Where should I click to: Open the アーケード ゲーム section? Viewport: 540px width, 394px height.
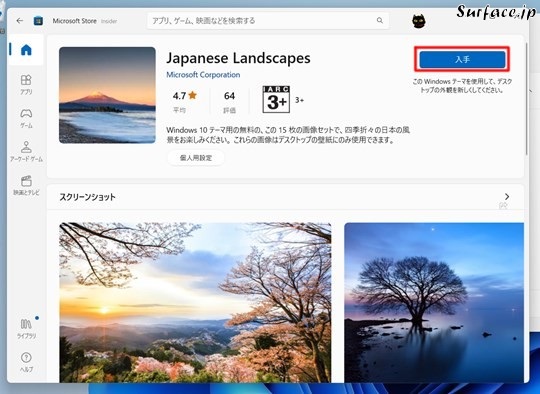coord(26,152)
